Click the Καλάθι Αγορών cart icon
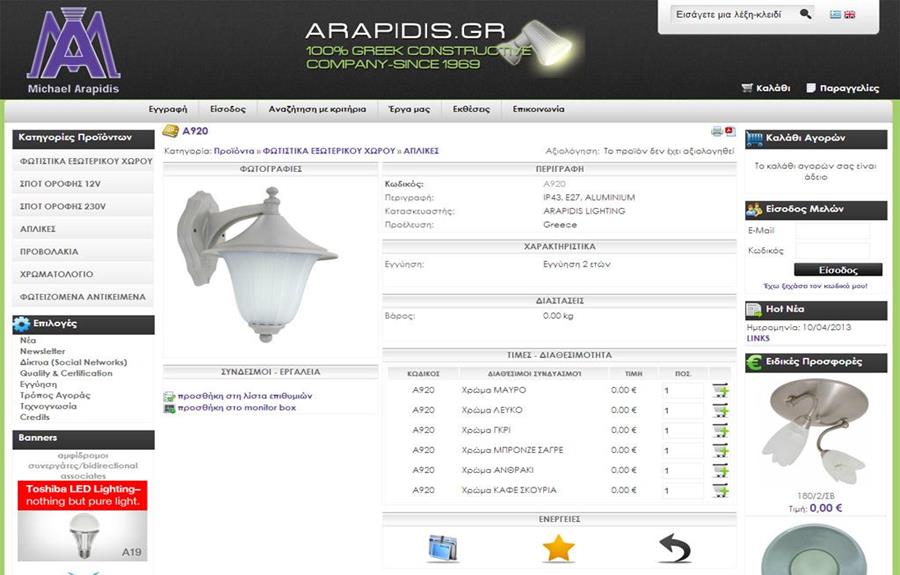Viewport: 900px width, 575px height. point(754,139)
